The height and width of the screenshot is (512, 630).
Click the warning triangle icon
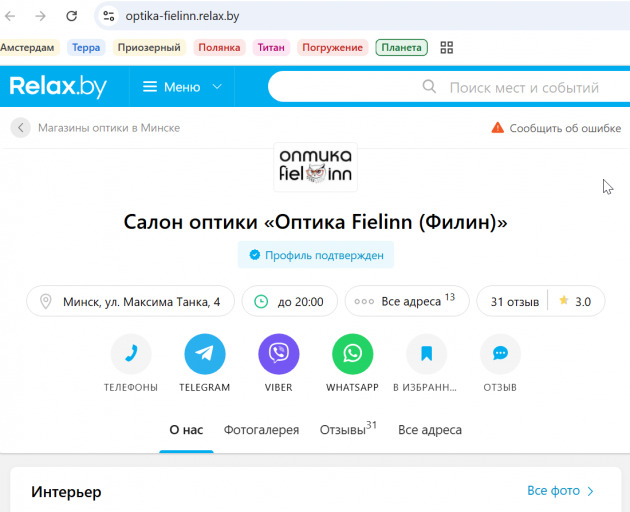pyautogui.click(x=497, y=127)
